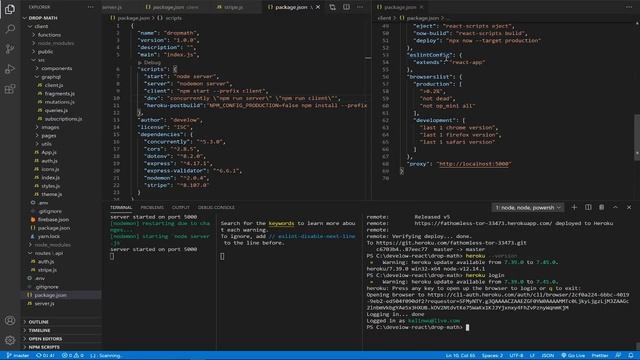
Task: Maximize the terminal panel with chevron up
Action: tap(615, 207)
